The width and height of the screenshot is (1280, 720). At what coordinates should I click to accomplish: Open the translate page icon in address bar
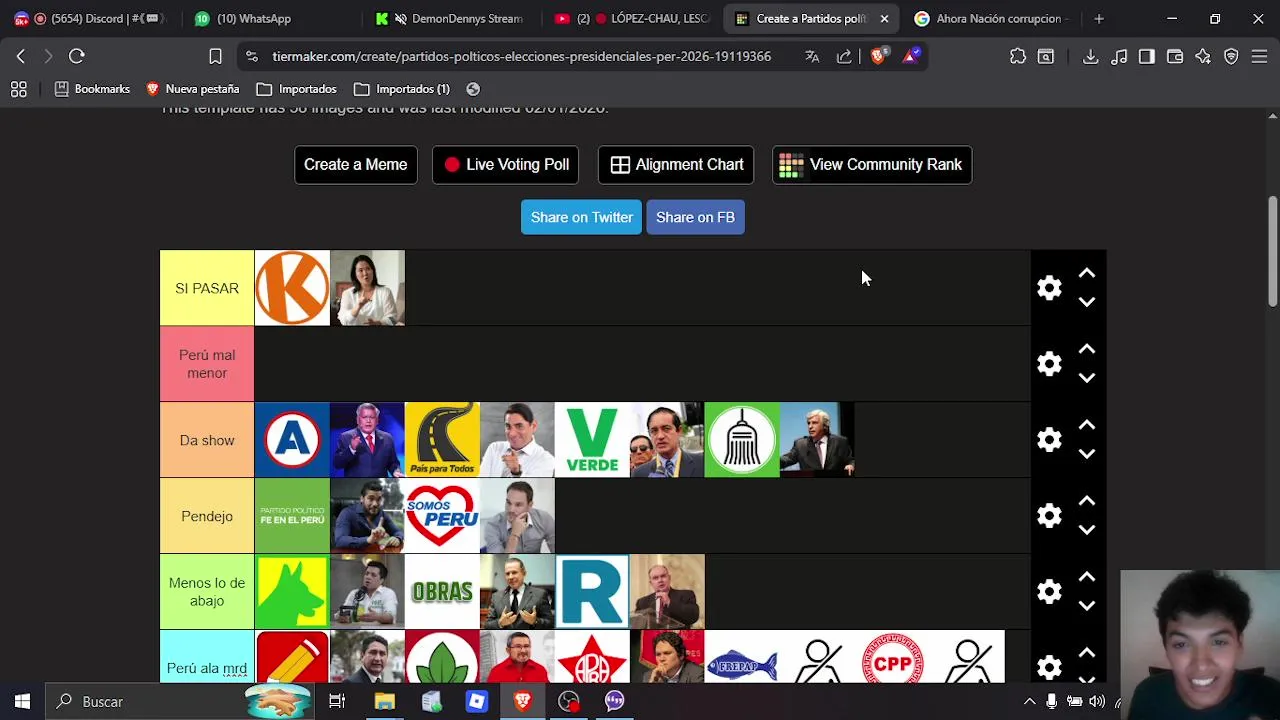[812, 56]
